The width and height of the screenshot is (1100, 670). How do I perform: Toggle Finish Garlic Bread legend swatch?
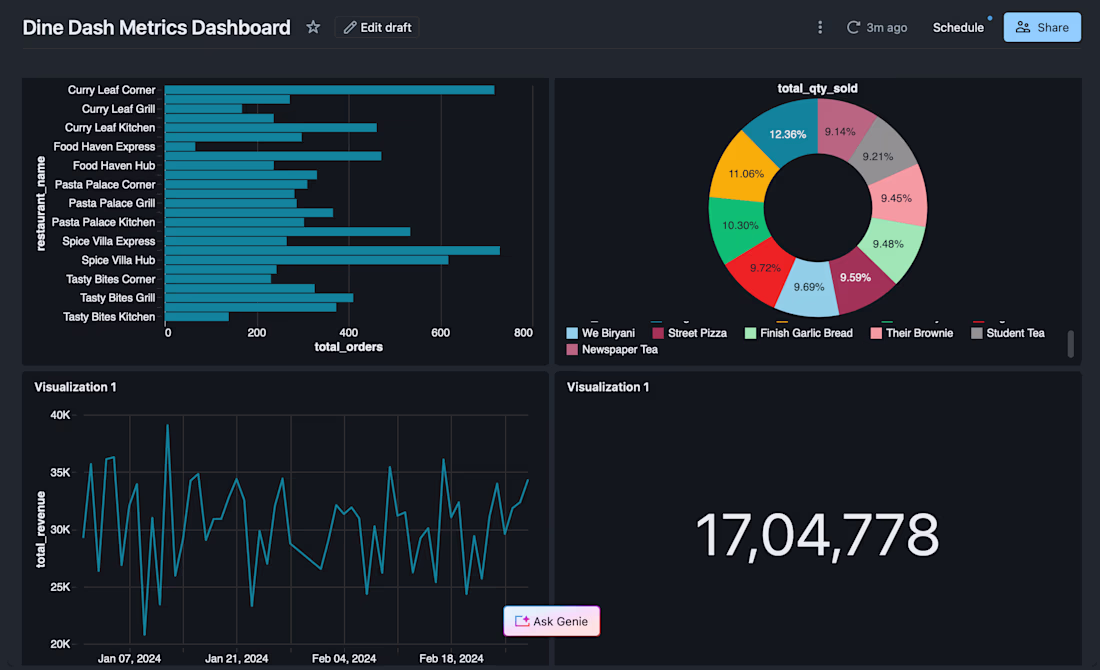pos(751,333)
